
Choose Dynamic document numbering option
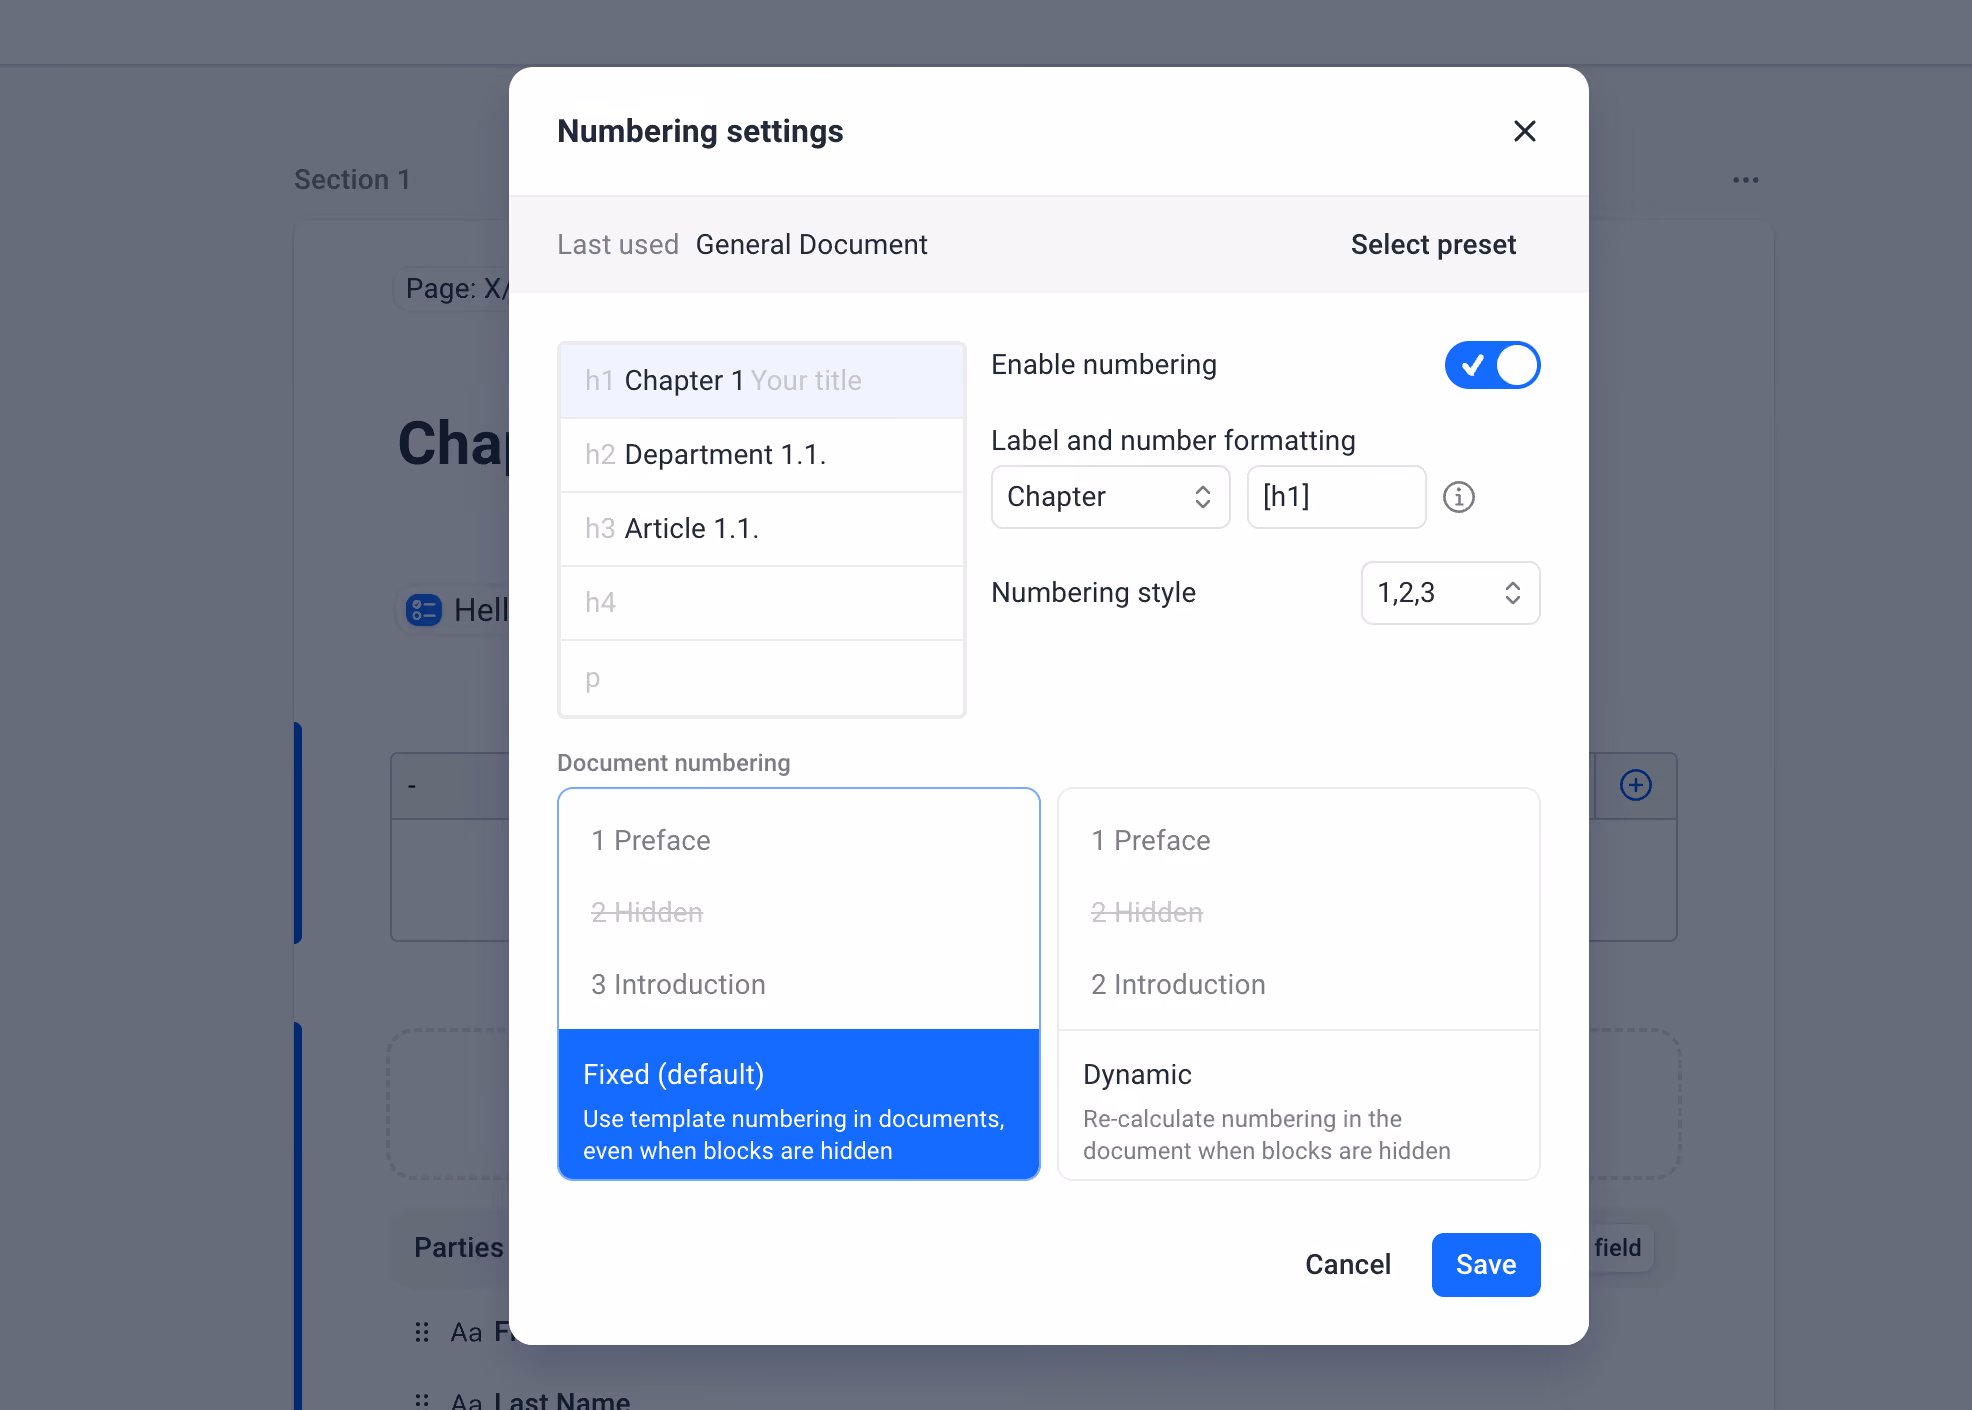[x=1298, y=984]
